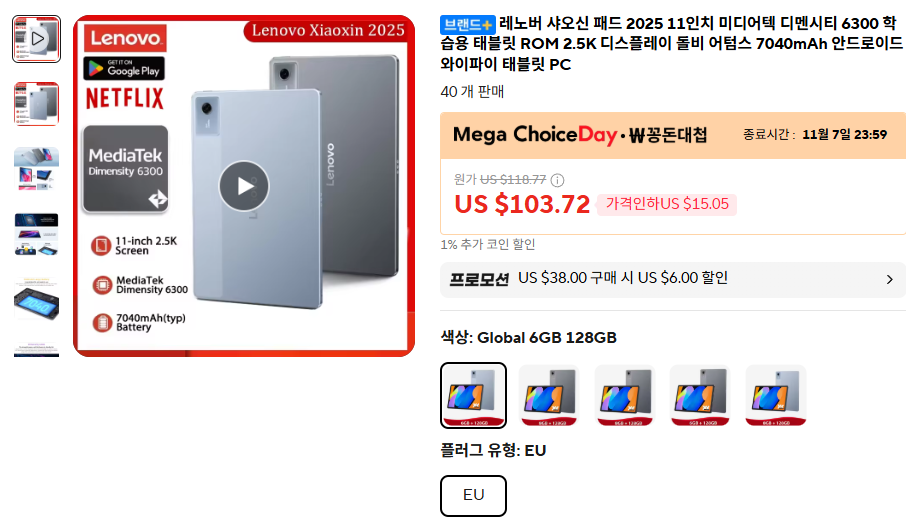View the third gallery thumbnail with accessories

[x=36, y=169]
